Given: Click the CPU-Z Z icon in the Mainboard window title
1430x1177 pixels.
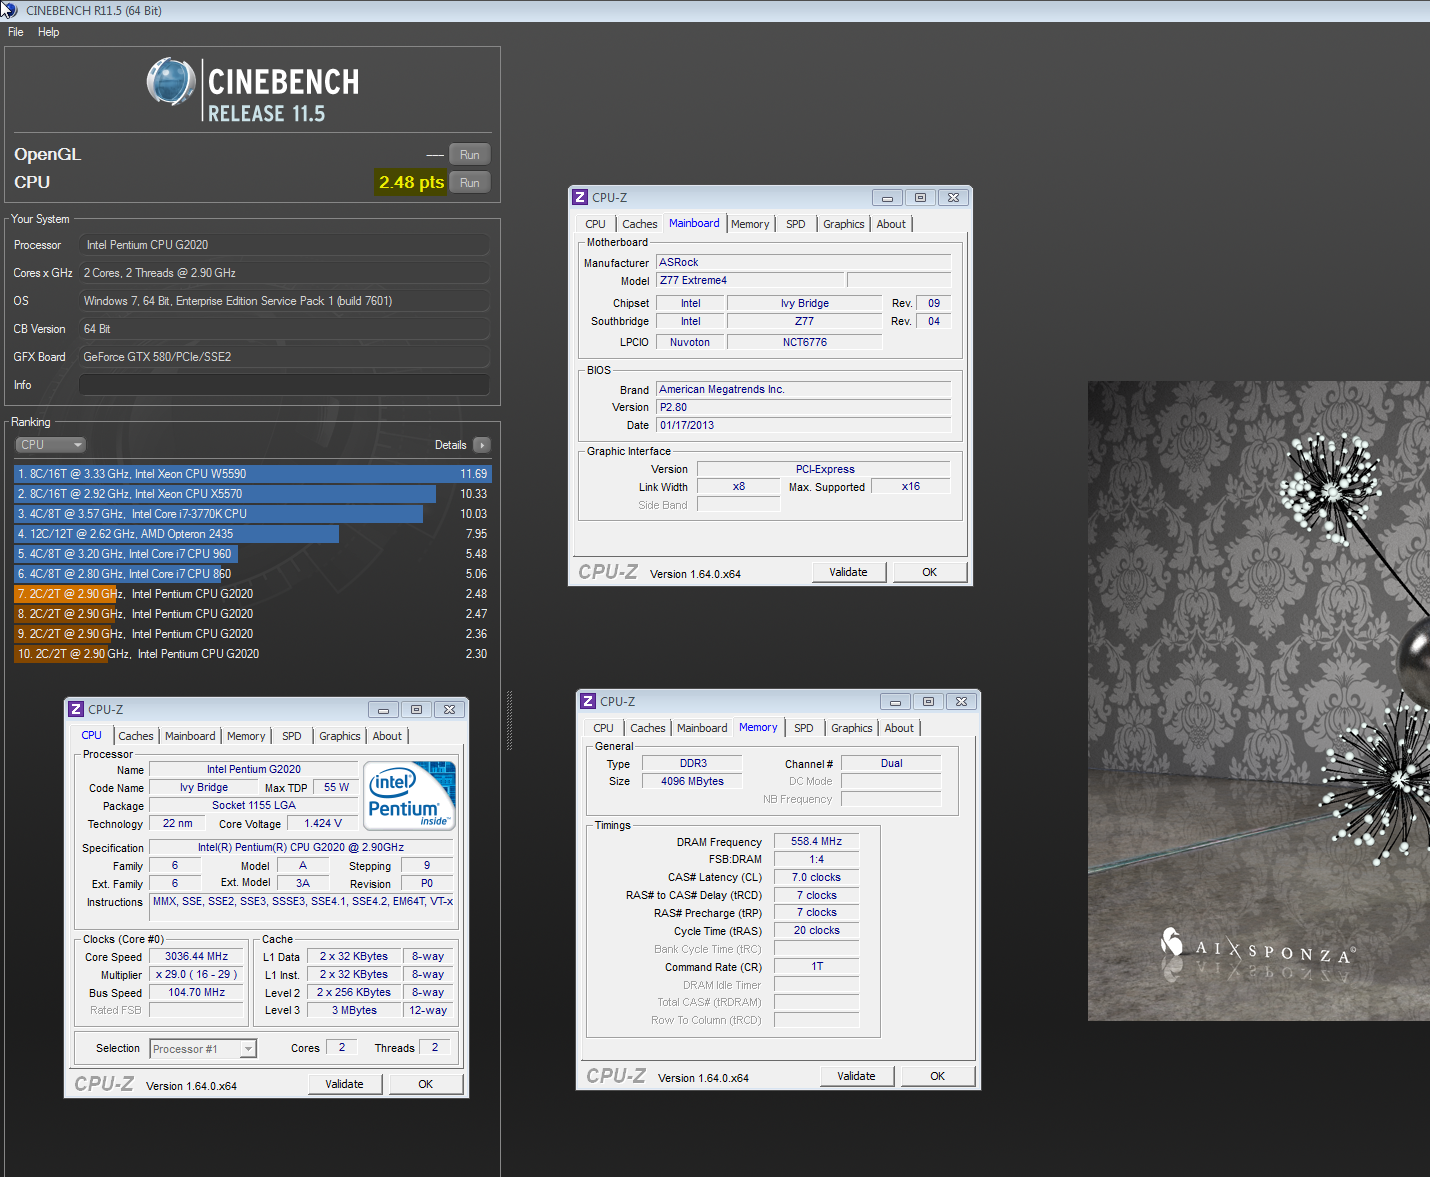Looking at the screenshot, I should (x=580, y=198).
